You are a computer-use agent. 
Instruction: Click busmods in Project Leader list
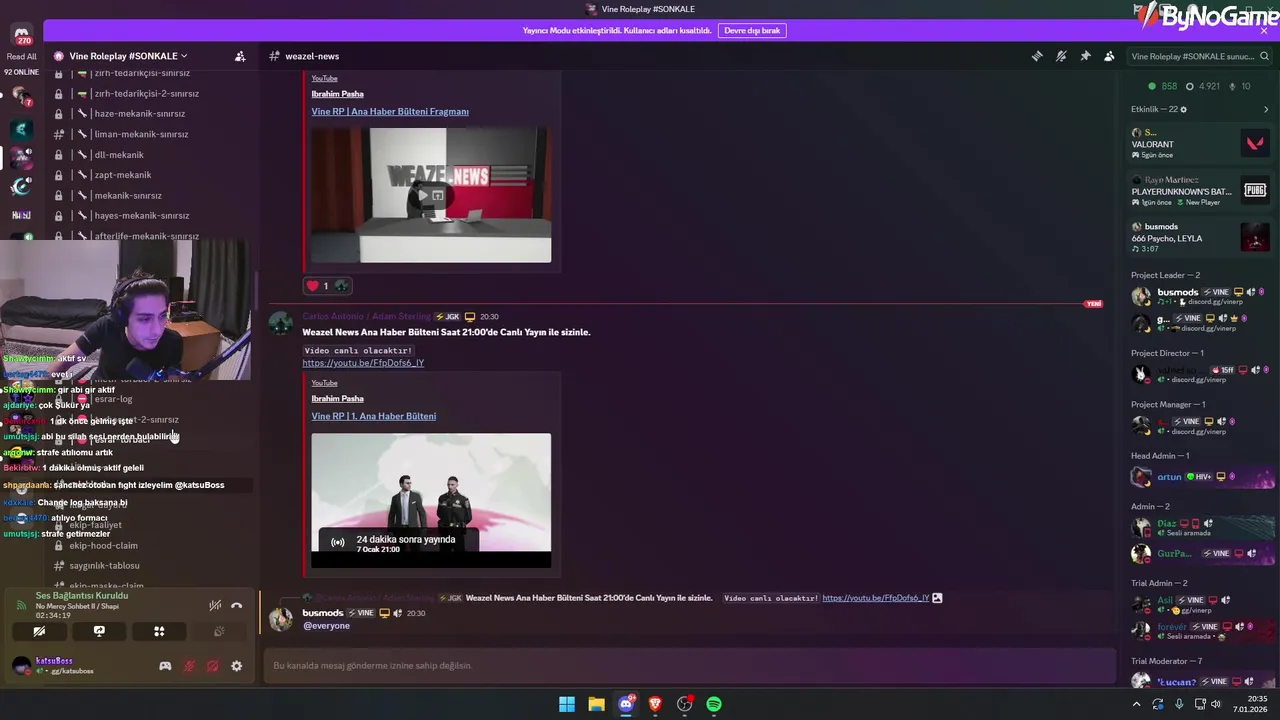click(1200, 296)
